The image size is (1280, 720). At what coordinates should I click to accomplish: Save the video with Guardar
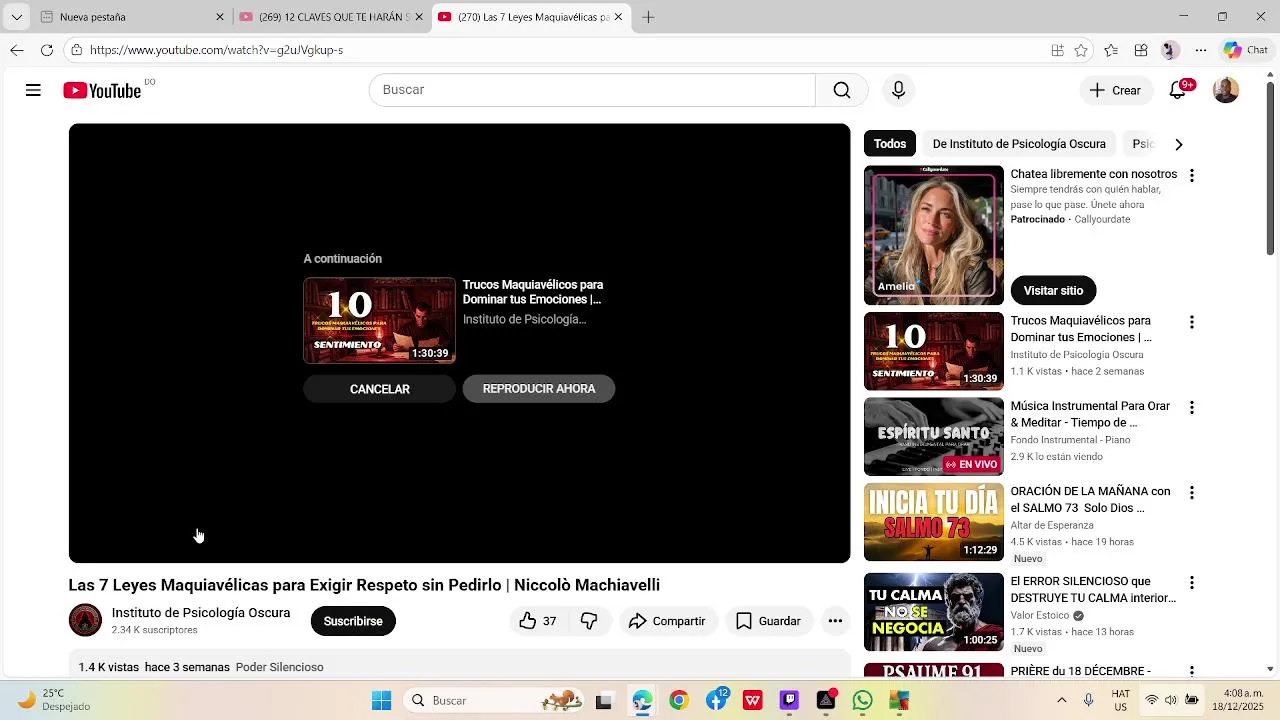point(768,621)
